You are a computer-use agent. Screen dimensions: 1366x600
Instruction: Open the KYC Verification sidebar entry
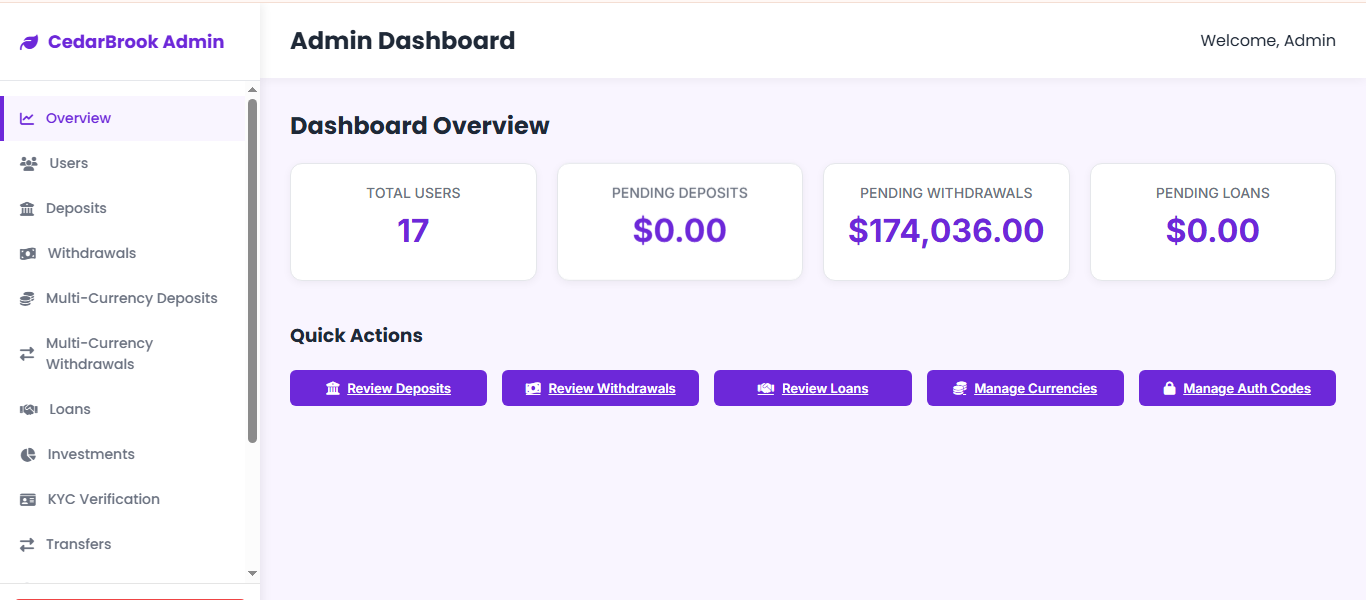[103, 498]
